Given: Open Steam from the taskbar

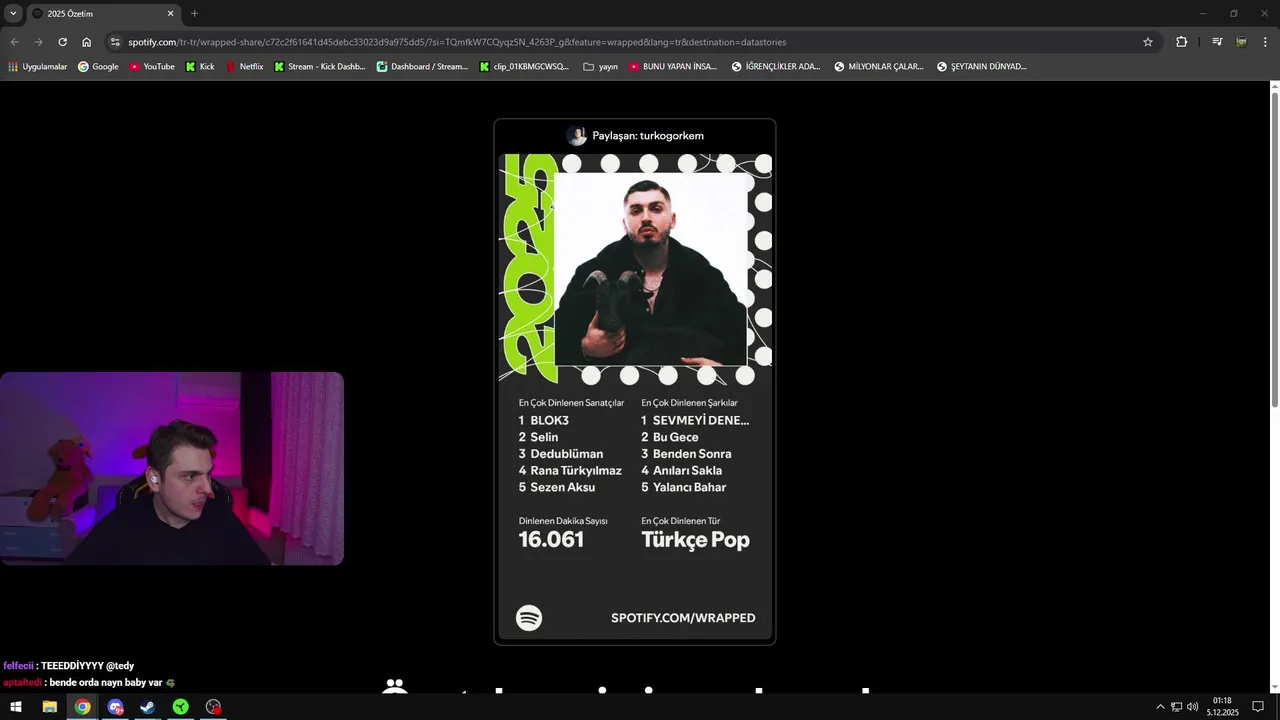Looking at the screenshot, I should click(x=147, y=707).
